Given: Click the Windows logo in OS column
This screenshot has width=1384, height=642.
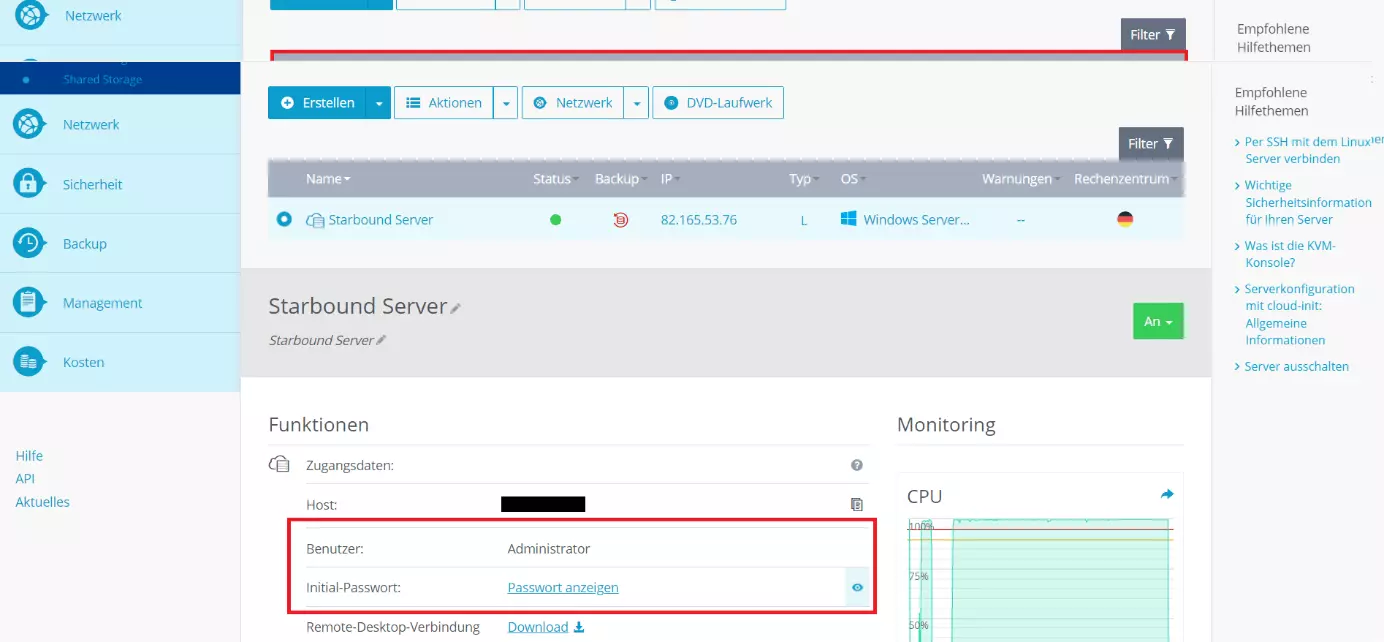Looking at the screenshot, I should click(x=849, y=219).
